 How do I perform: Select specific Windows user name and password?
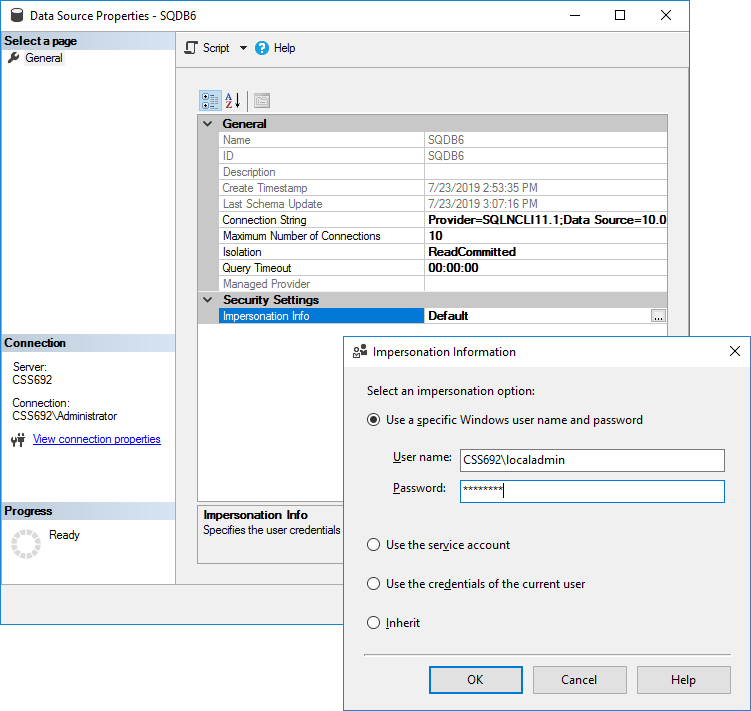tap(374, 420)
